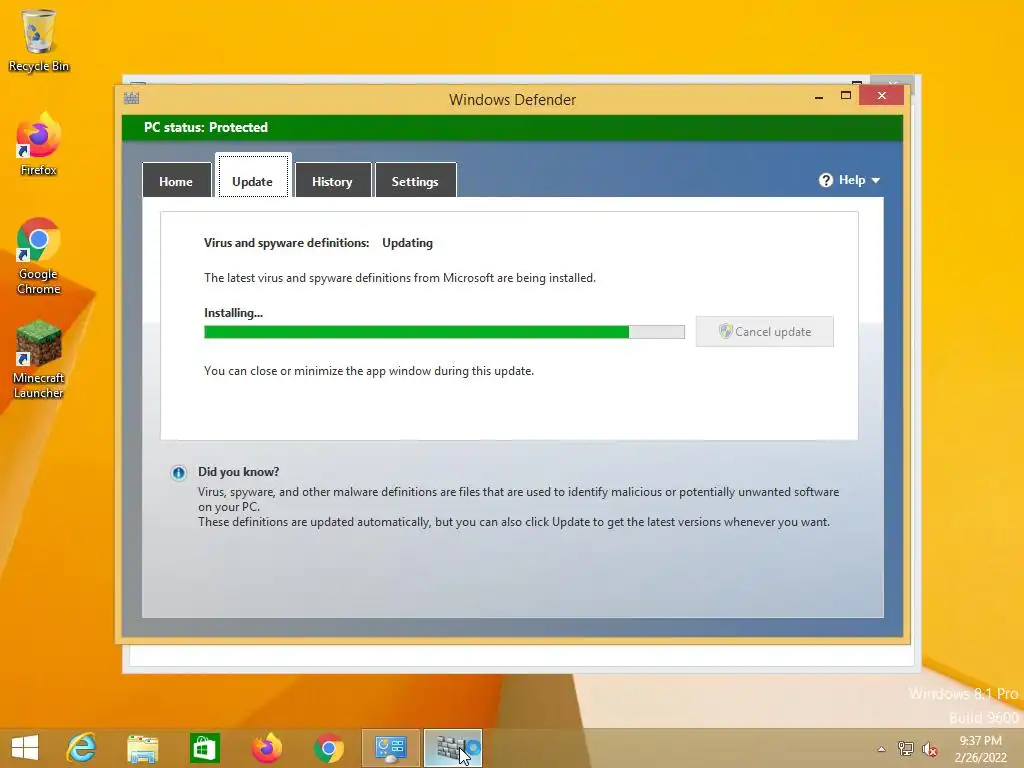Launch Internet Explorer from the taskbar

click(x=82, y=748)
